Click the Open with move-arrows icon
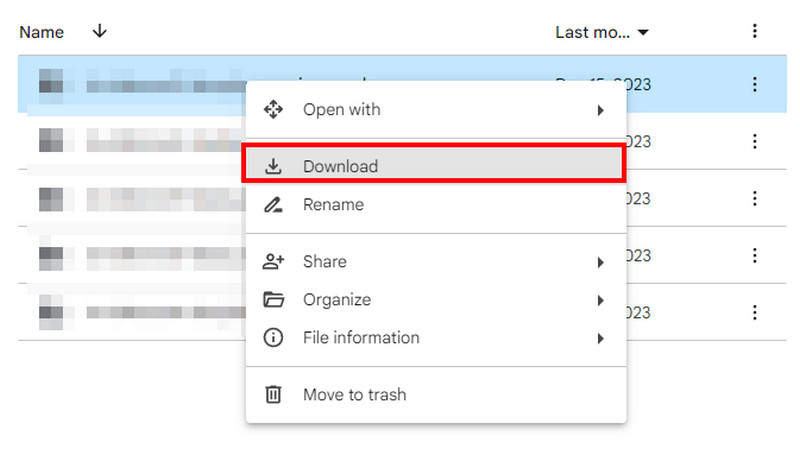The image size is (800, 449). 273,110
